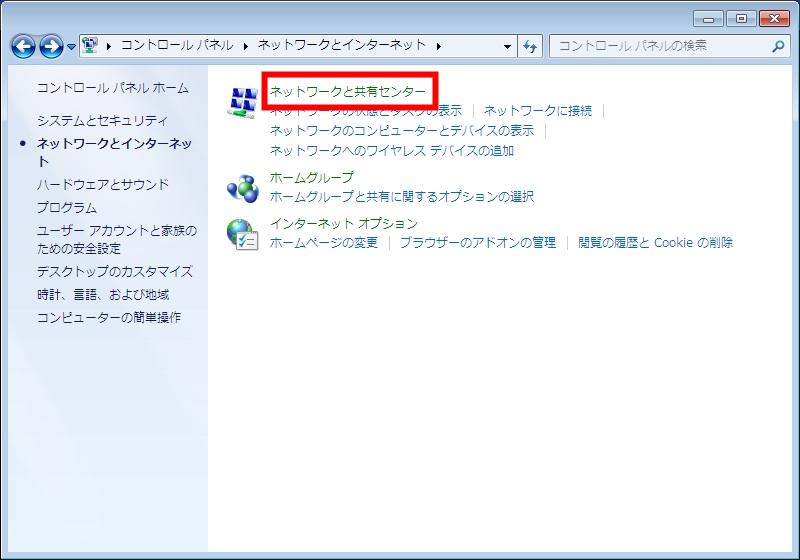
Task: Expand arrow after ネットワークとインターネット breadcrumb
Action: pos(439,46)
